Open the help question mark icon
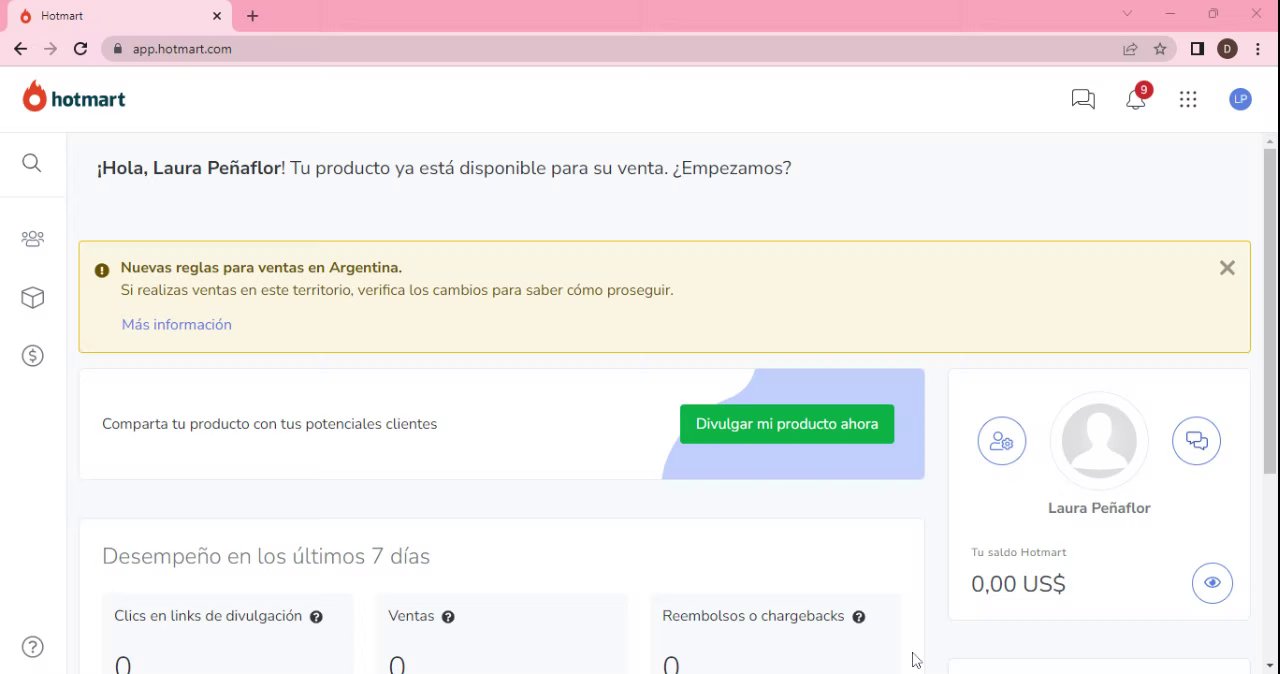 [33, 647]
